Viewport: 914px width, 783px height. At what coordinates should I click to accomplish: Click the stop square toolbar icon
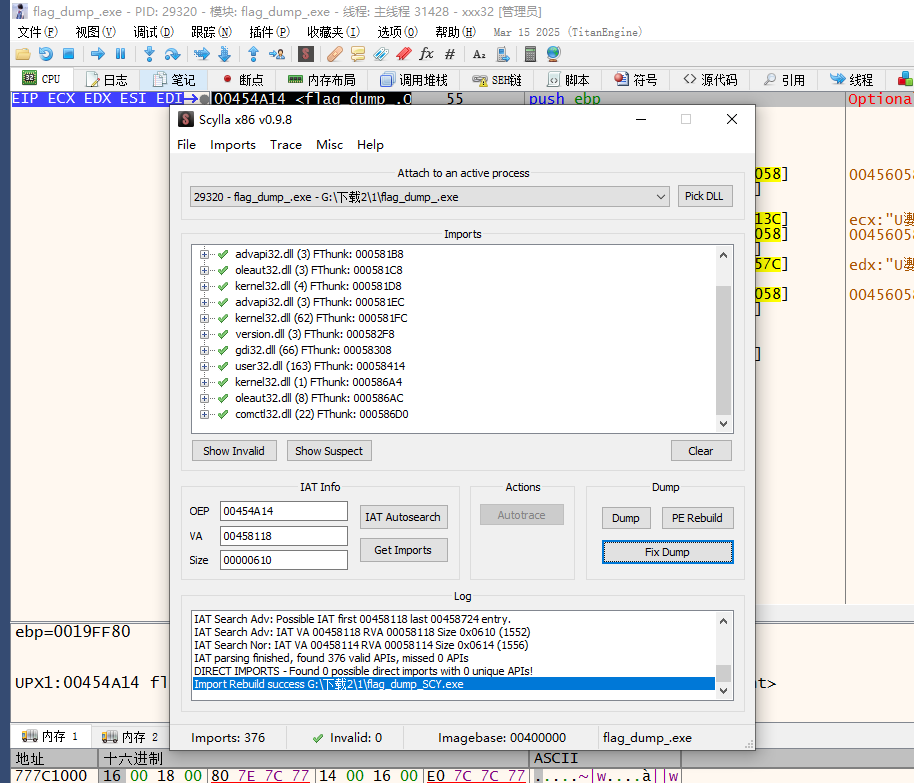coord(69,54)
